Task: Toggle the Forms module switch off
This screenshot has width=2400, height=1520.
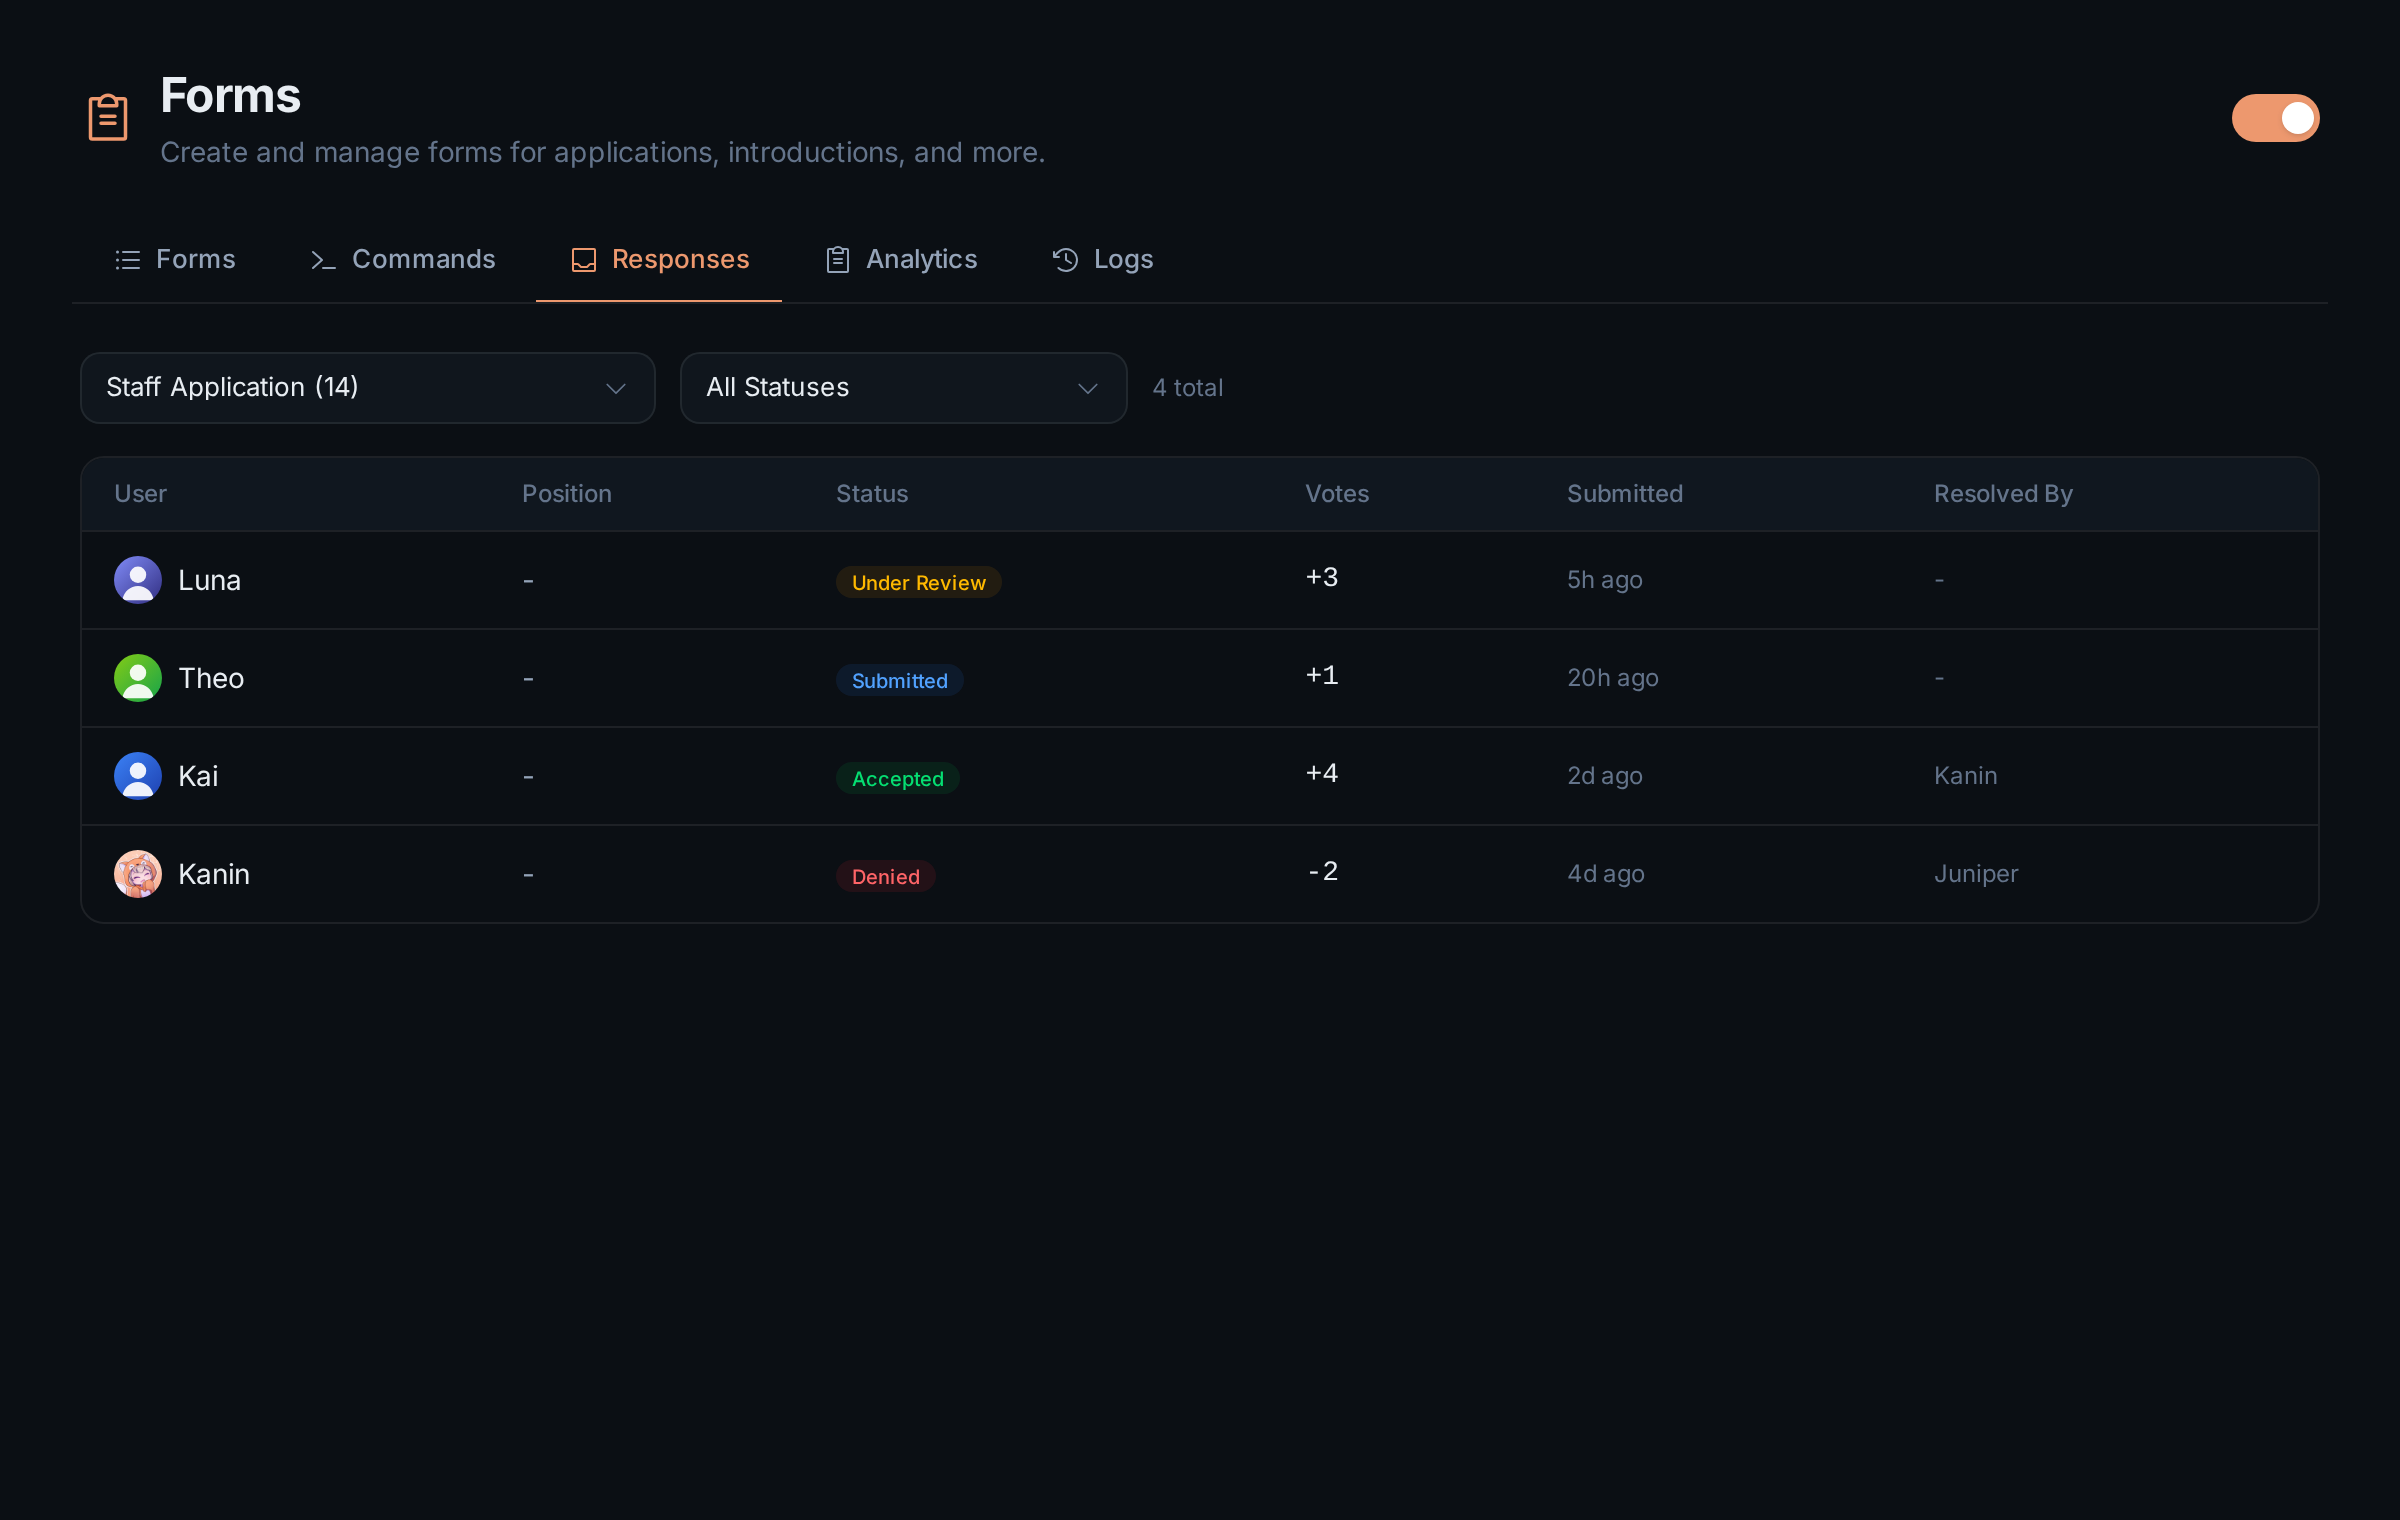Action: coord(2275,118)
